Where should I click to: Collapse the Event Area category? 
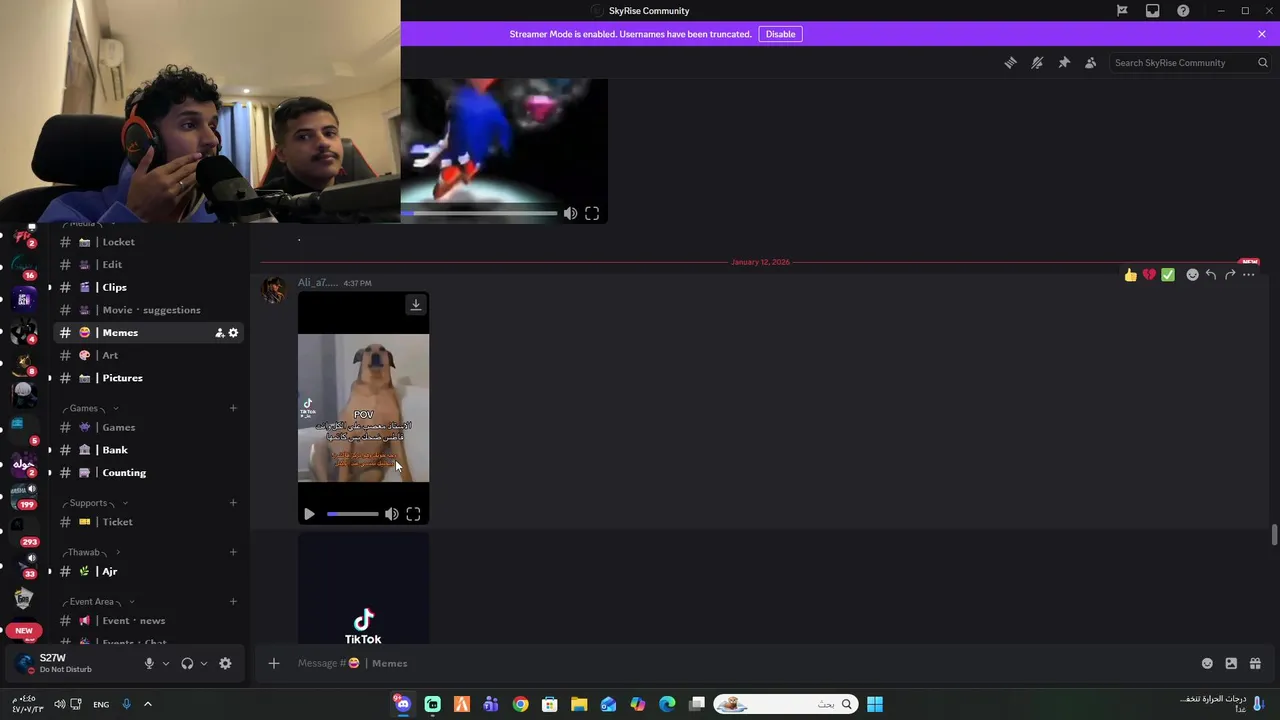tap(98, 602)
